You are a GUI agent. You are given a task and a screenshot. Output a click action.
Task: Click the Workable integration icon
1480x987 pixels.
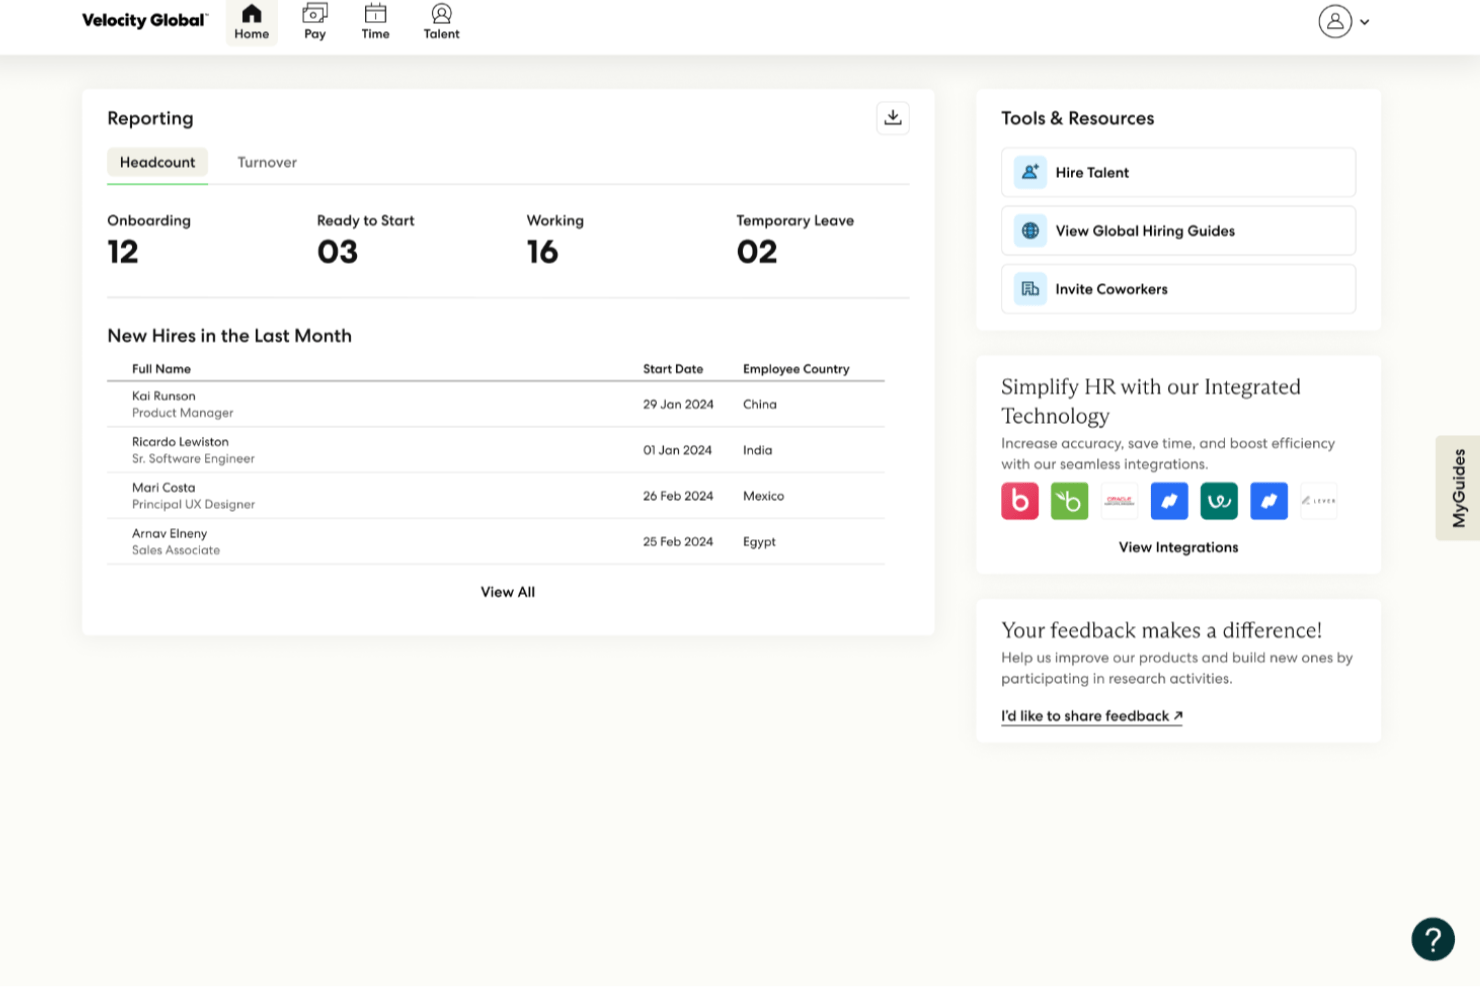coord(1219,501)
